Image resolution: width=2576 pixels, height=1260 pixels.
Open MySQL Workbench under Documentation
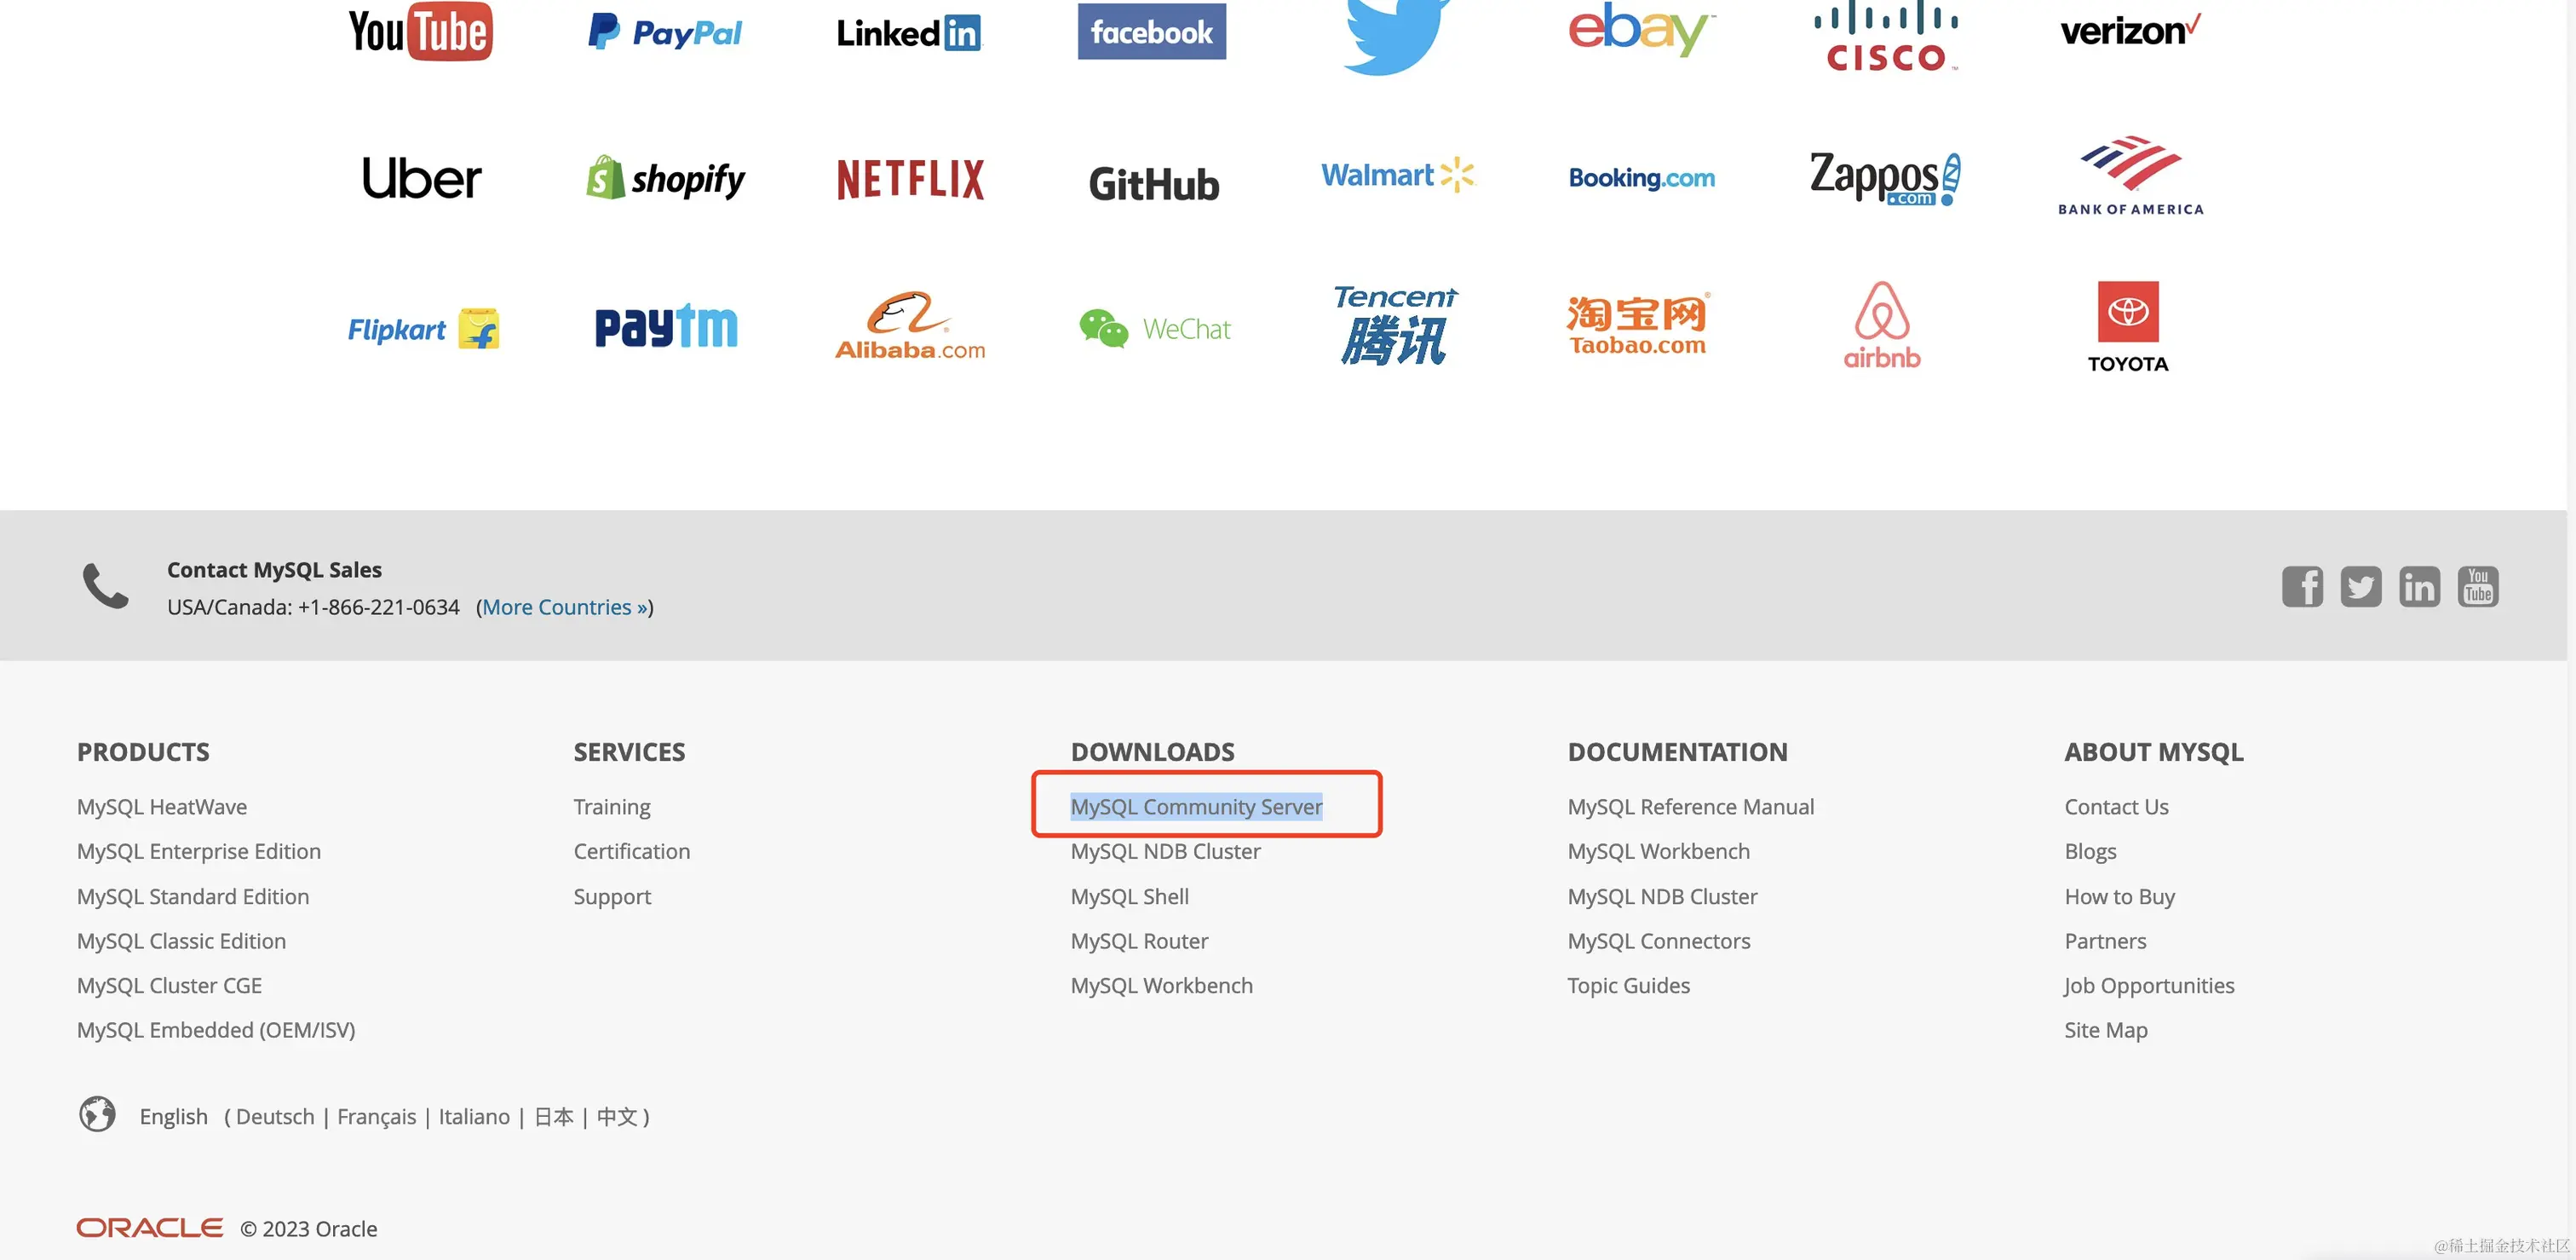(1658, 851)
